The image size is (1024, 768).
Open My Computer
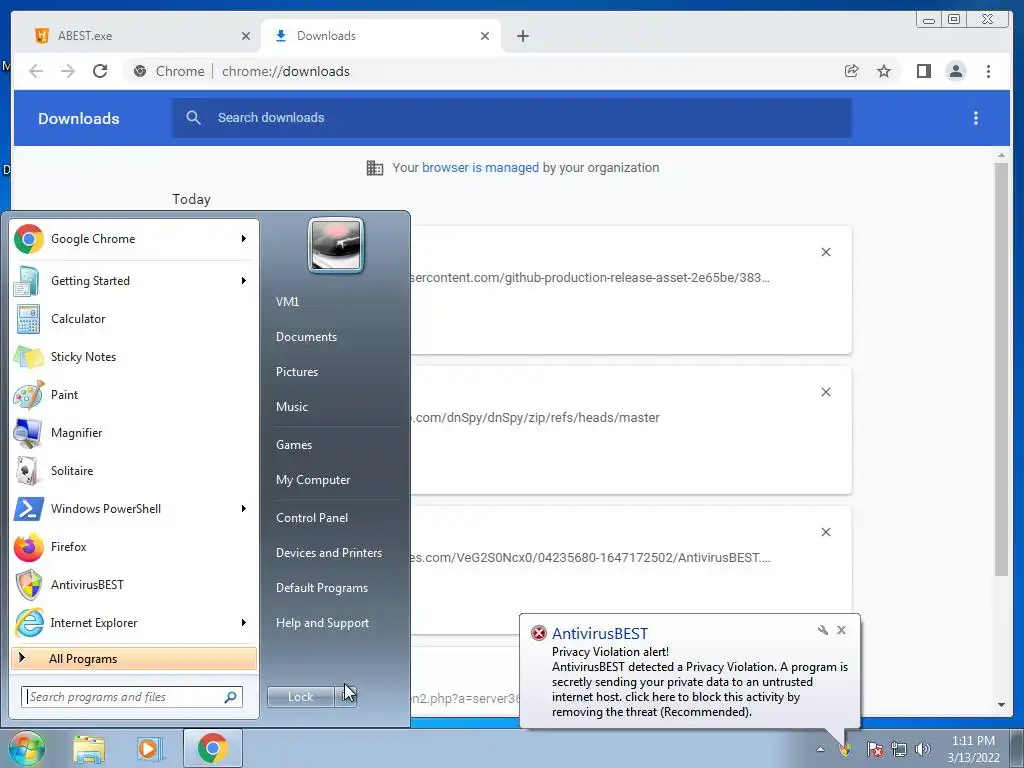pyautogui.click(x=313, y=480)
